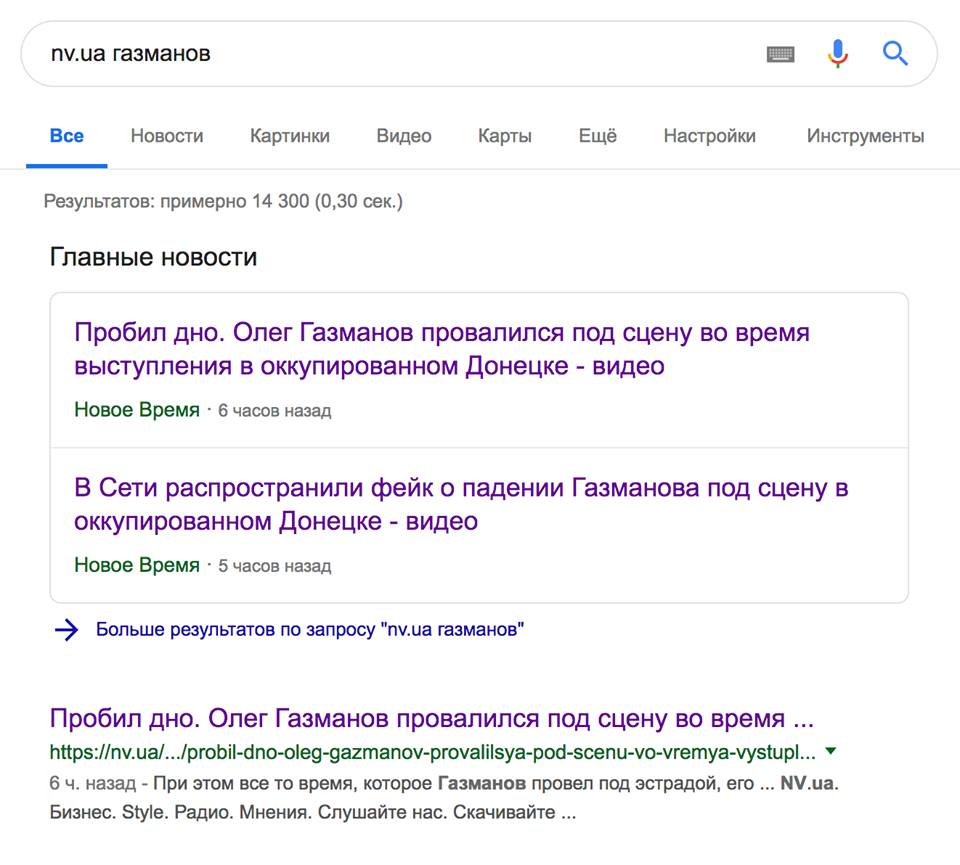The width and height of the screenshot is (960, 865).
Task: Switch to the 'Новости' tab
Action: click(x=167, y=136)
